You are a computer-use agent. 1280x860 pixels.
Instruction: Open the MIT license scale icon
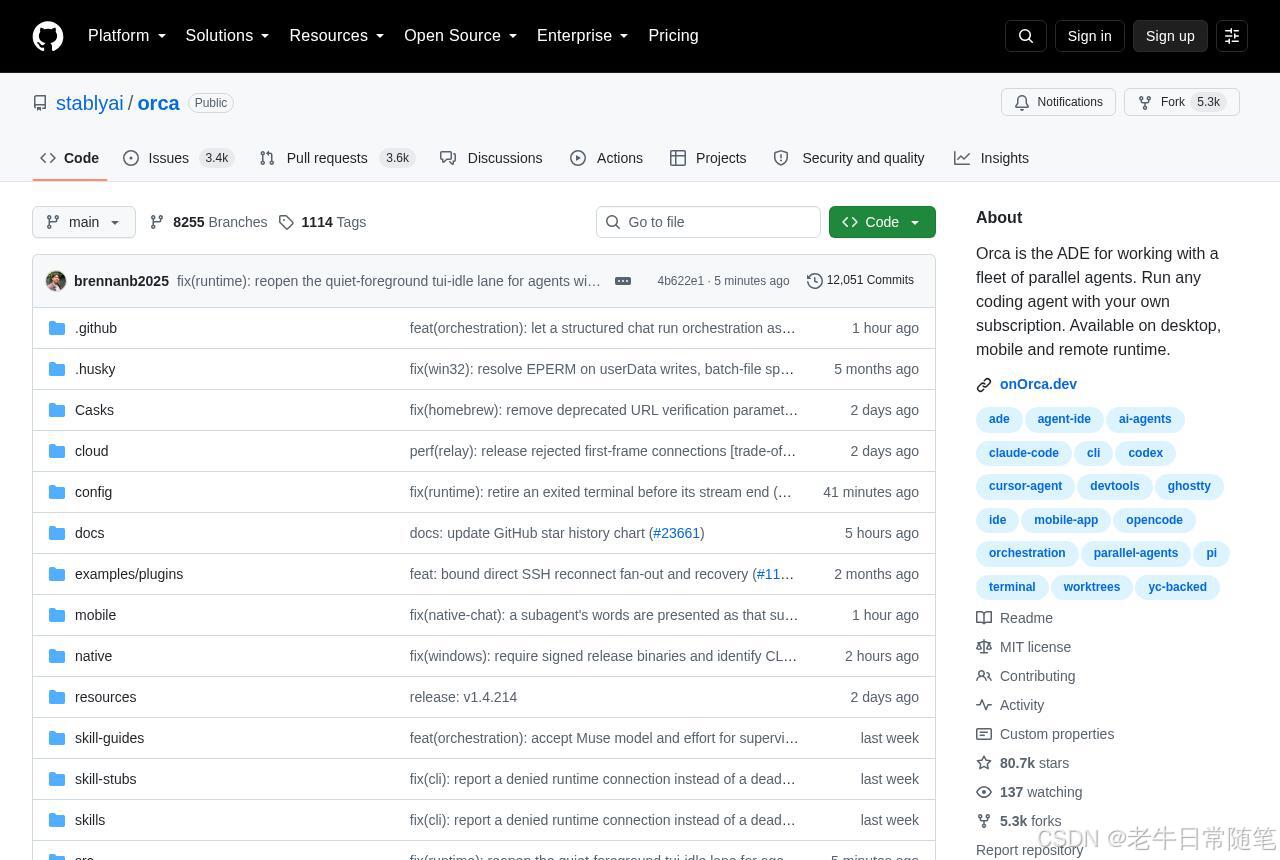[x=984, y=647]
